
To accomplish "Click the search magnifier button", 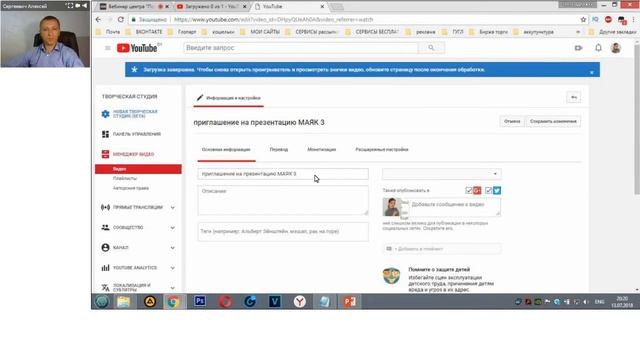I will coord(431,48).
